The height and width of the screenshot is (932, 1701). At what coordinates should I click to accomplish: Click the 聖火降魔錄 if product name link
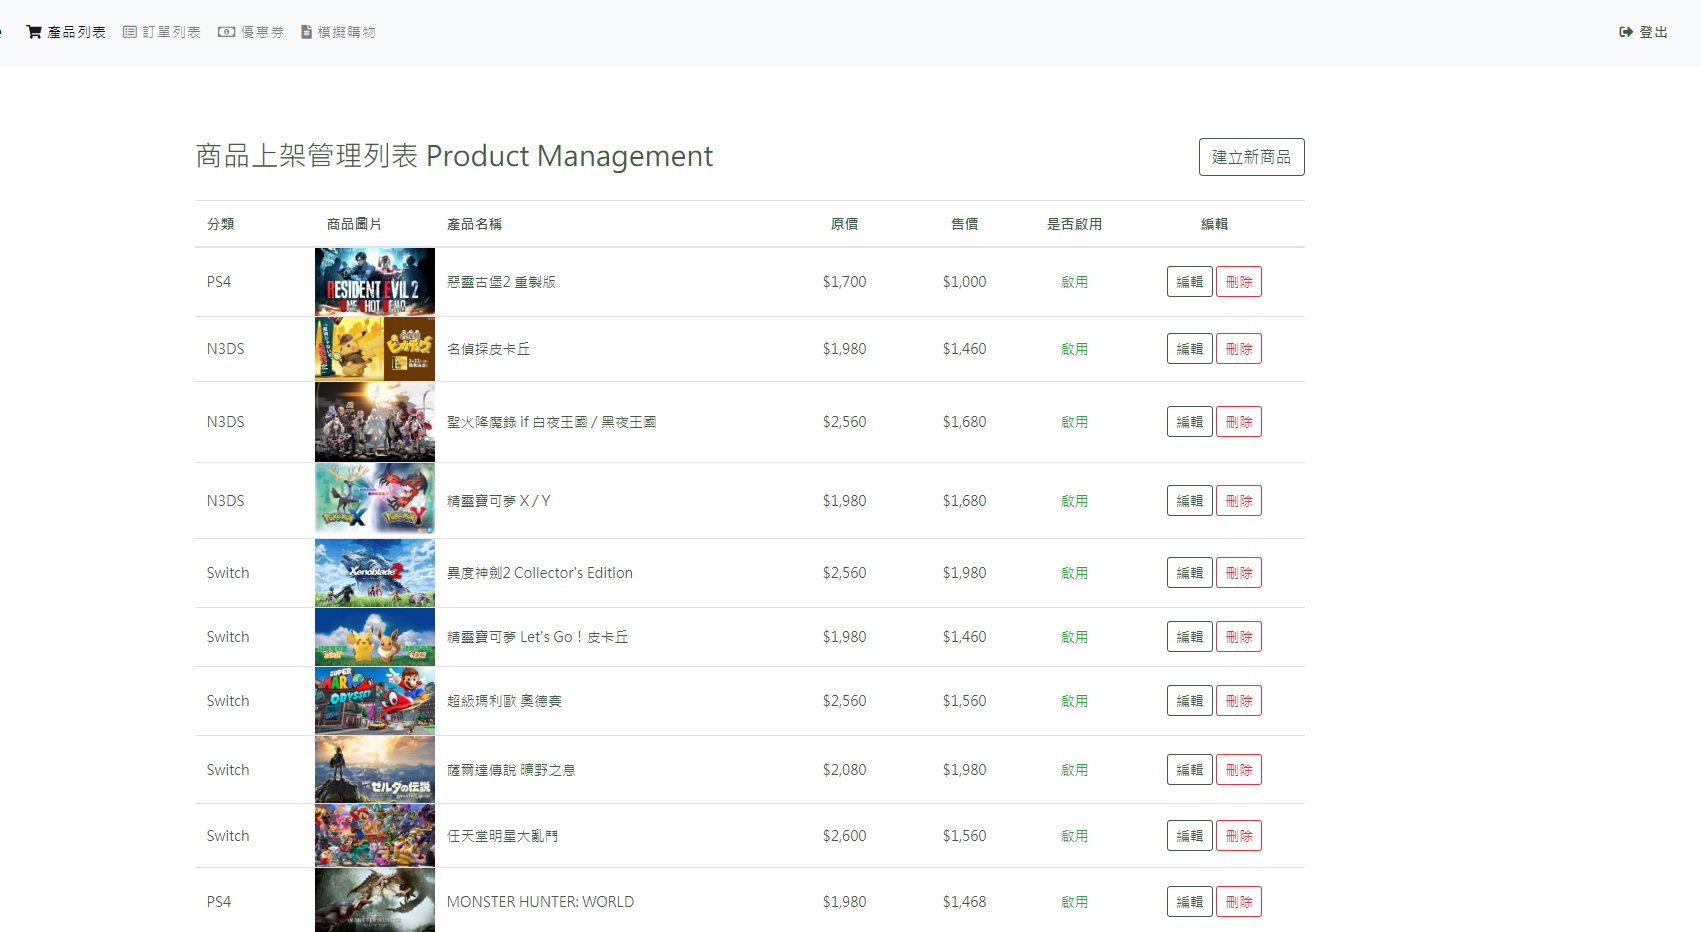(551, 421)
